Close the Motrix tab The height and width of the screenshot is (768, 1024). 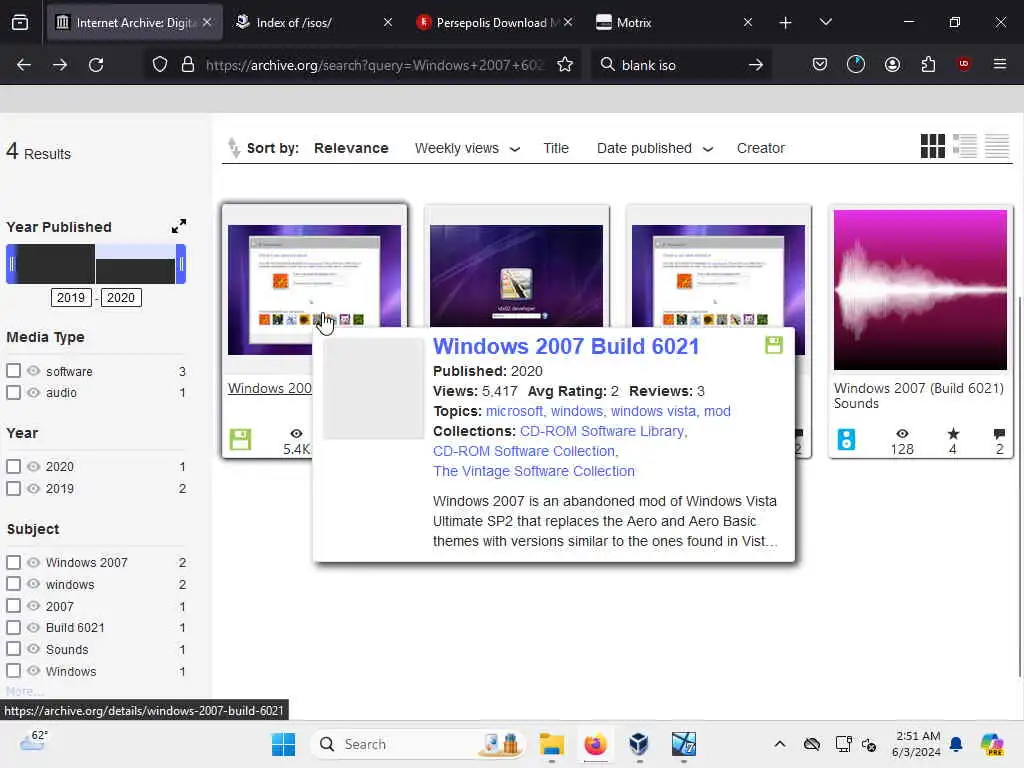(x=748, y=22)
